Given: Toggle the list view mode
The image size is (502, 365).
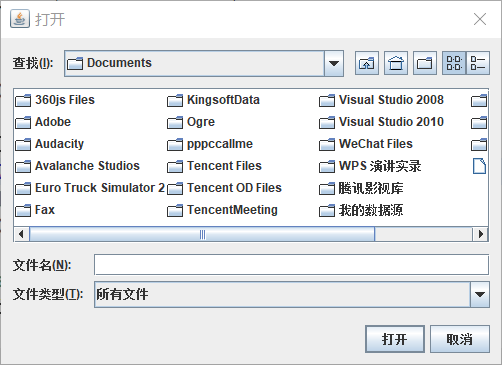Looking at the screenshot, I should click(x=454, y=63).
